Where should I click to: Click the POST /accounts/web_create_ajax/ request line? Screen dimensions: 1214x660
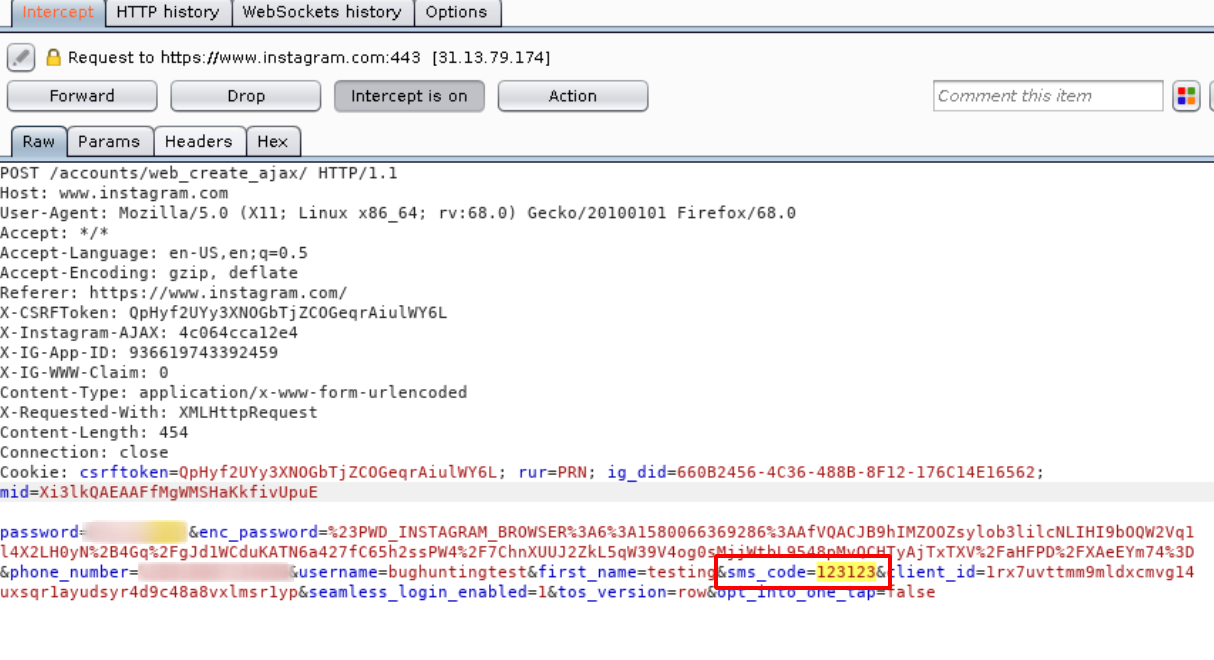coord(199,173)
